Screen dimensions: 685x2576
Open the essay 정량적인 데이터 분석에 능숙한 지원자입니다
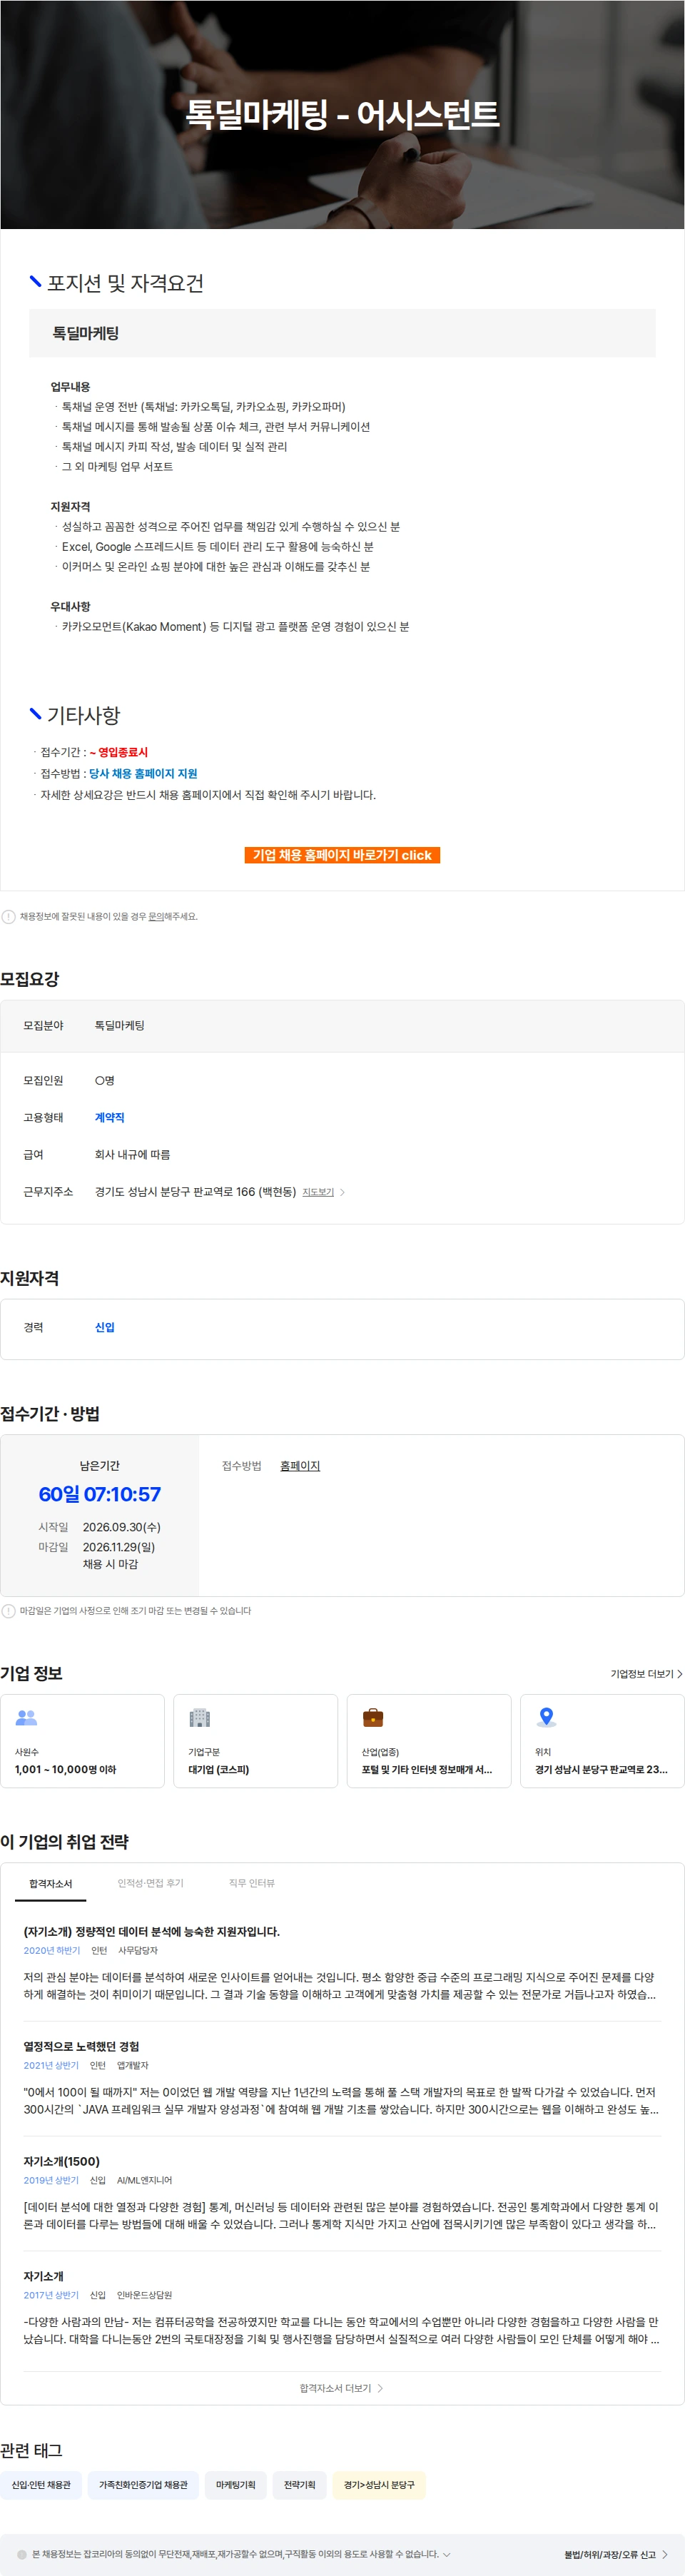click(152, 1931)
